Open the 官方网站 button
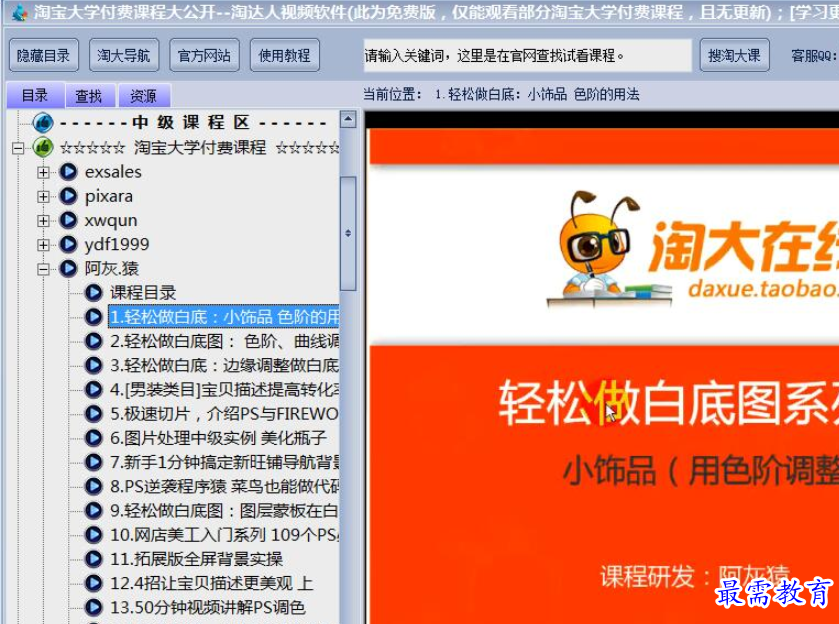 (204, 55)
